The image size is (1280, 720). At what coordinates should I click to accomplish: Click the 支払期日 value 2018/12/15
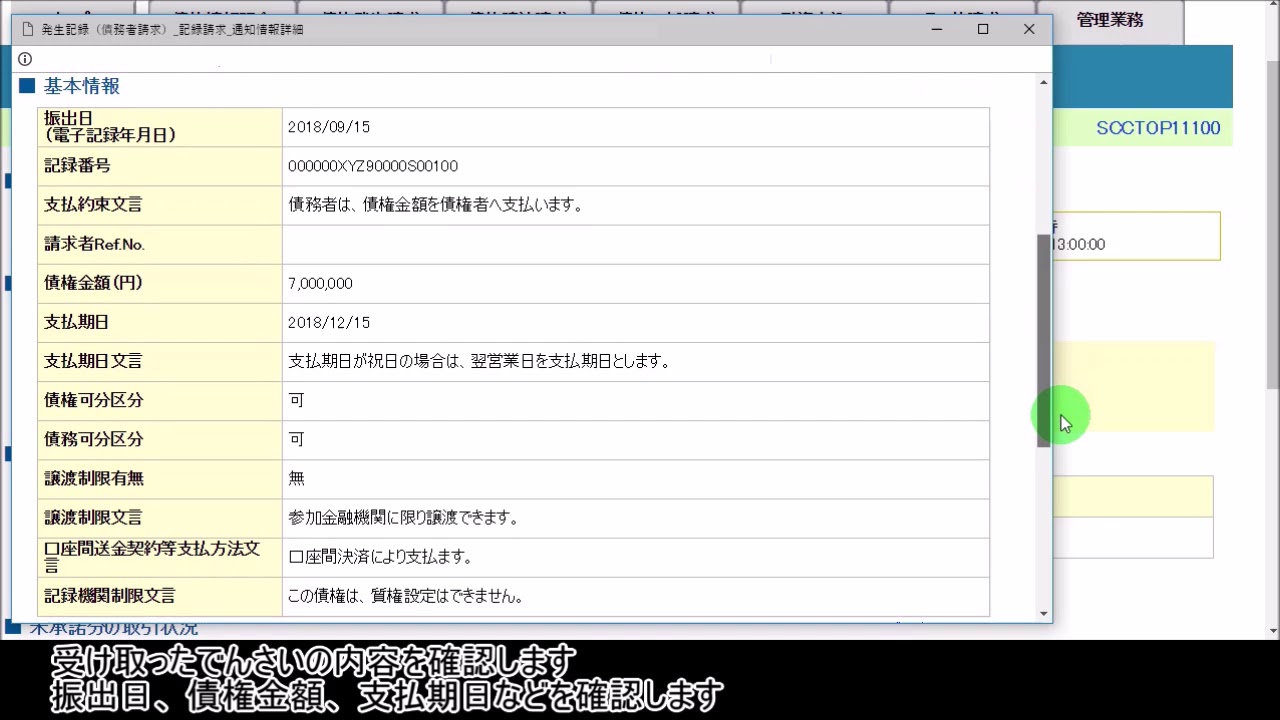pos(329,322)
